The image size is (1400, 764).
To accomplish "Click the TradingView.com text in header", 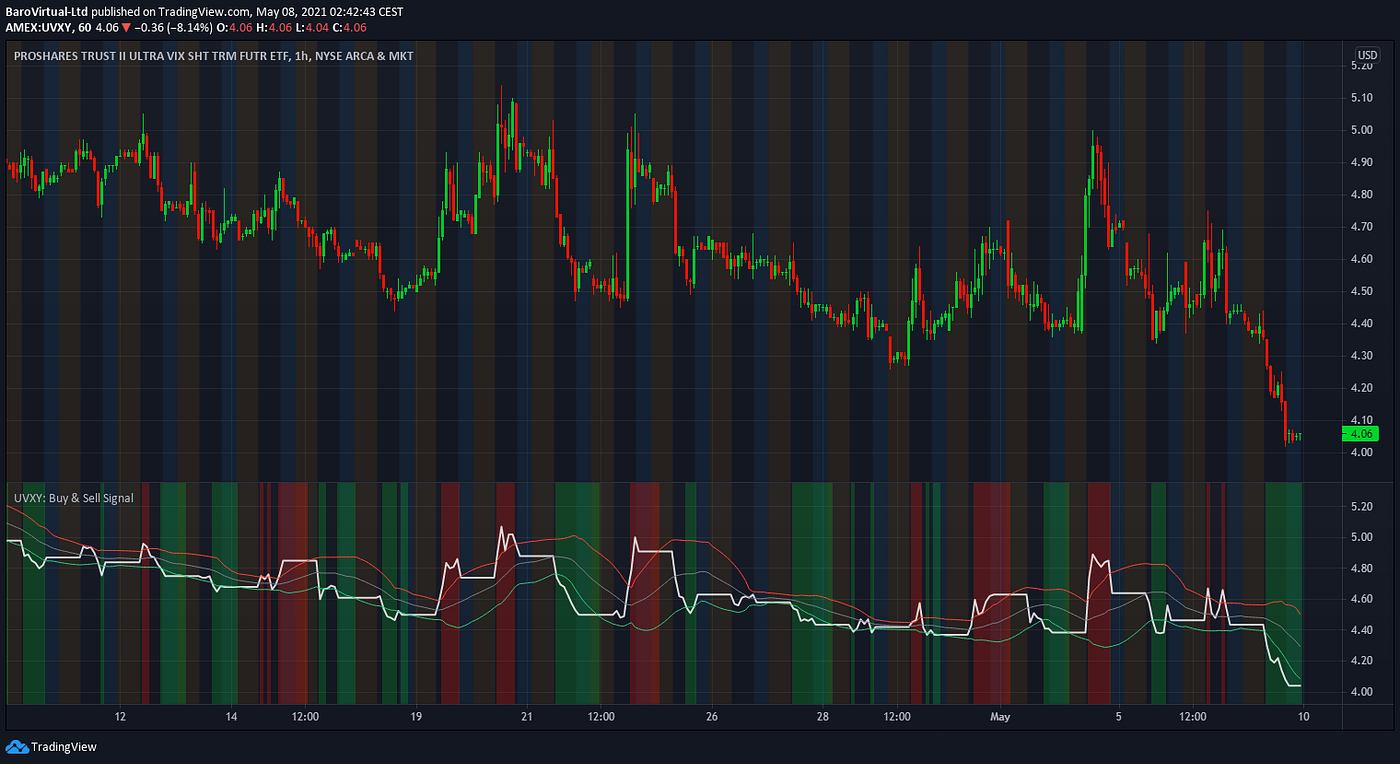I will click(x=206, y=10).
